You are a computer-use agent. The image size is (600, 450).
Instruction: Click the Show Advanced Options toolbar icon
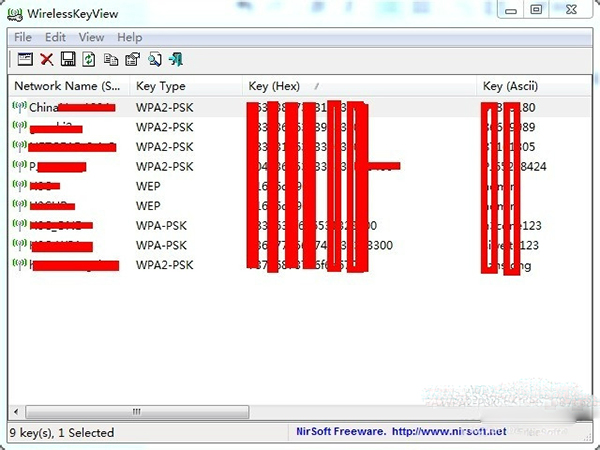(25, 59)
